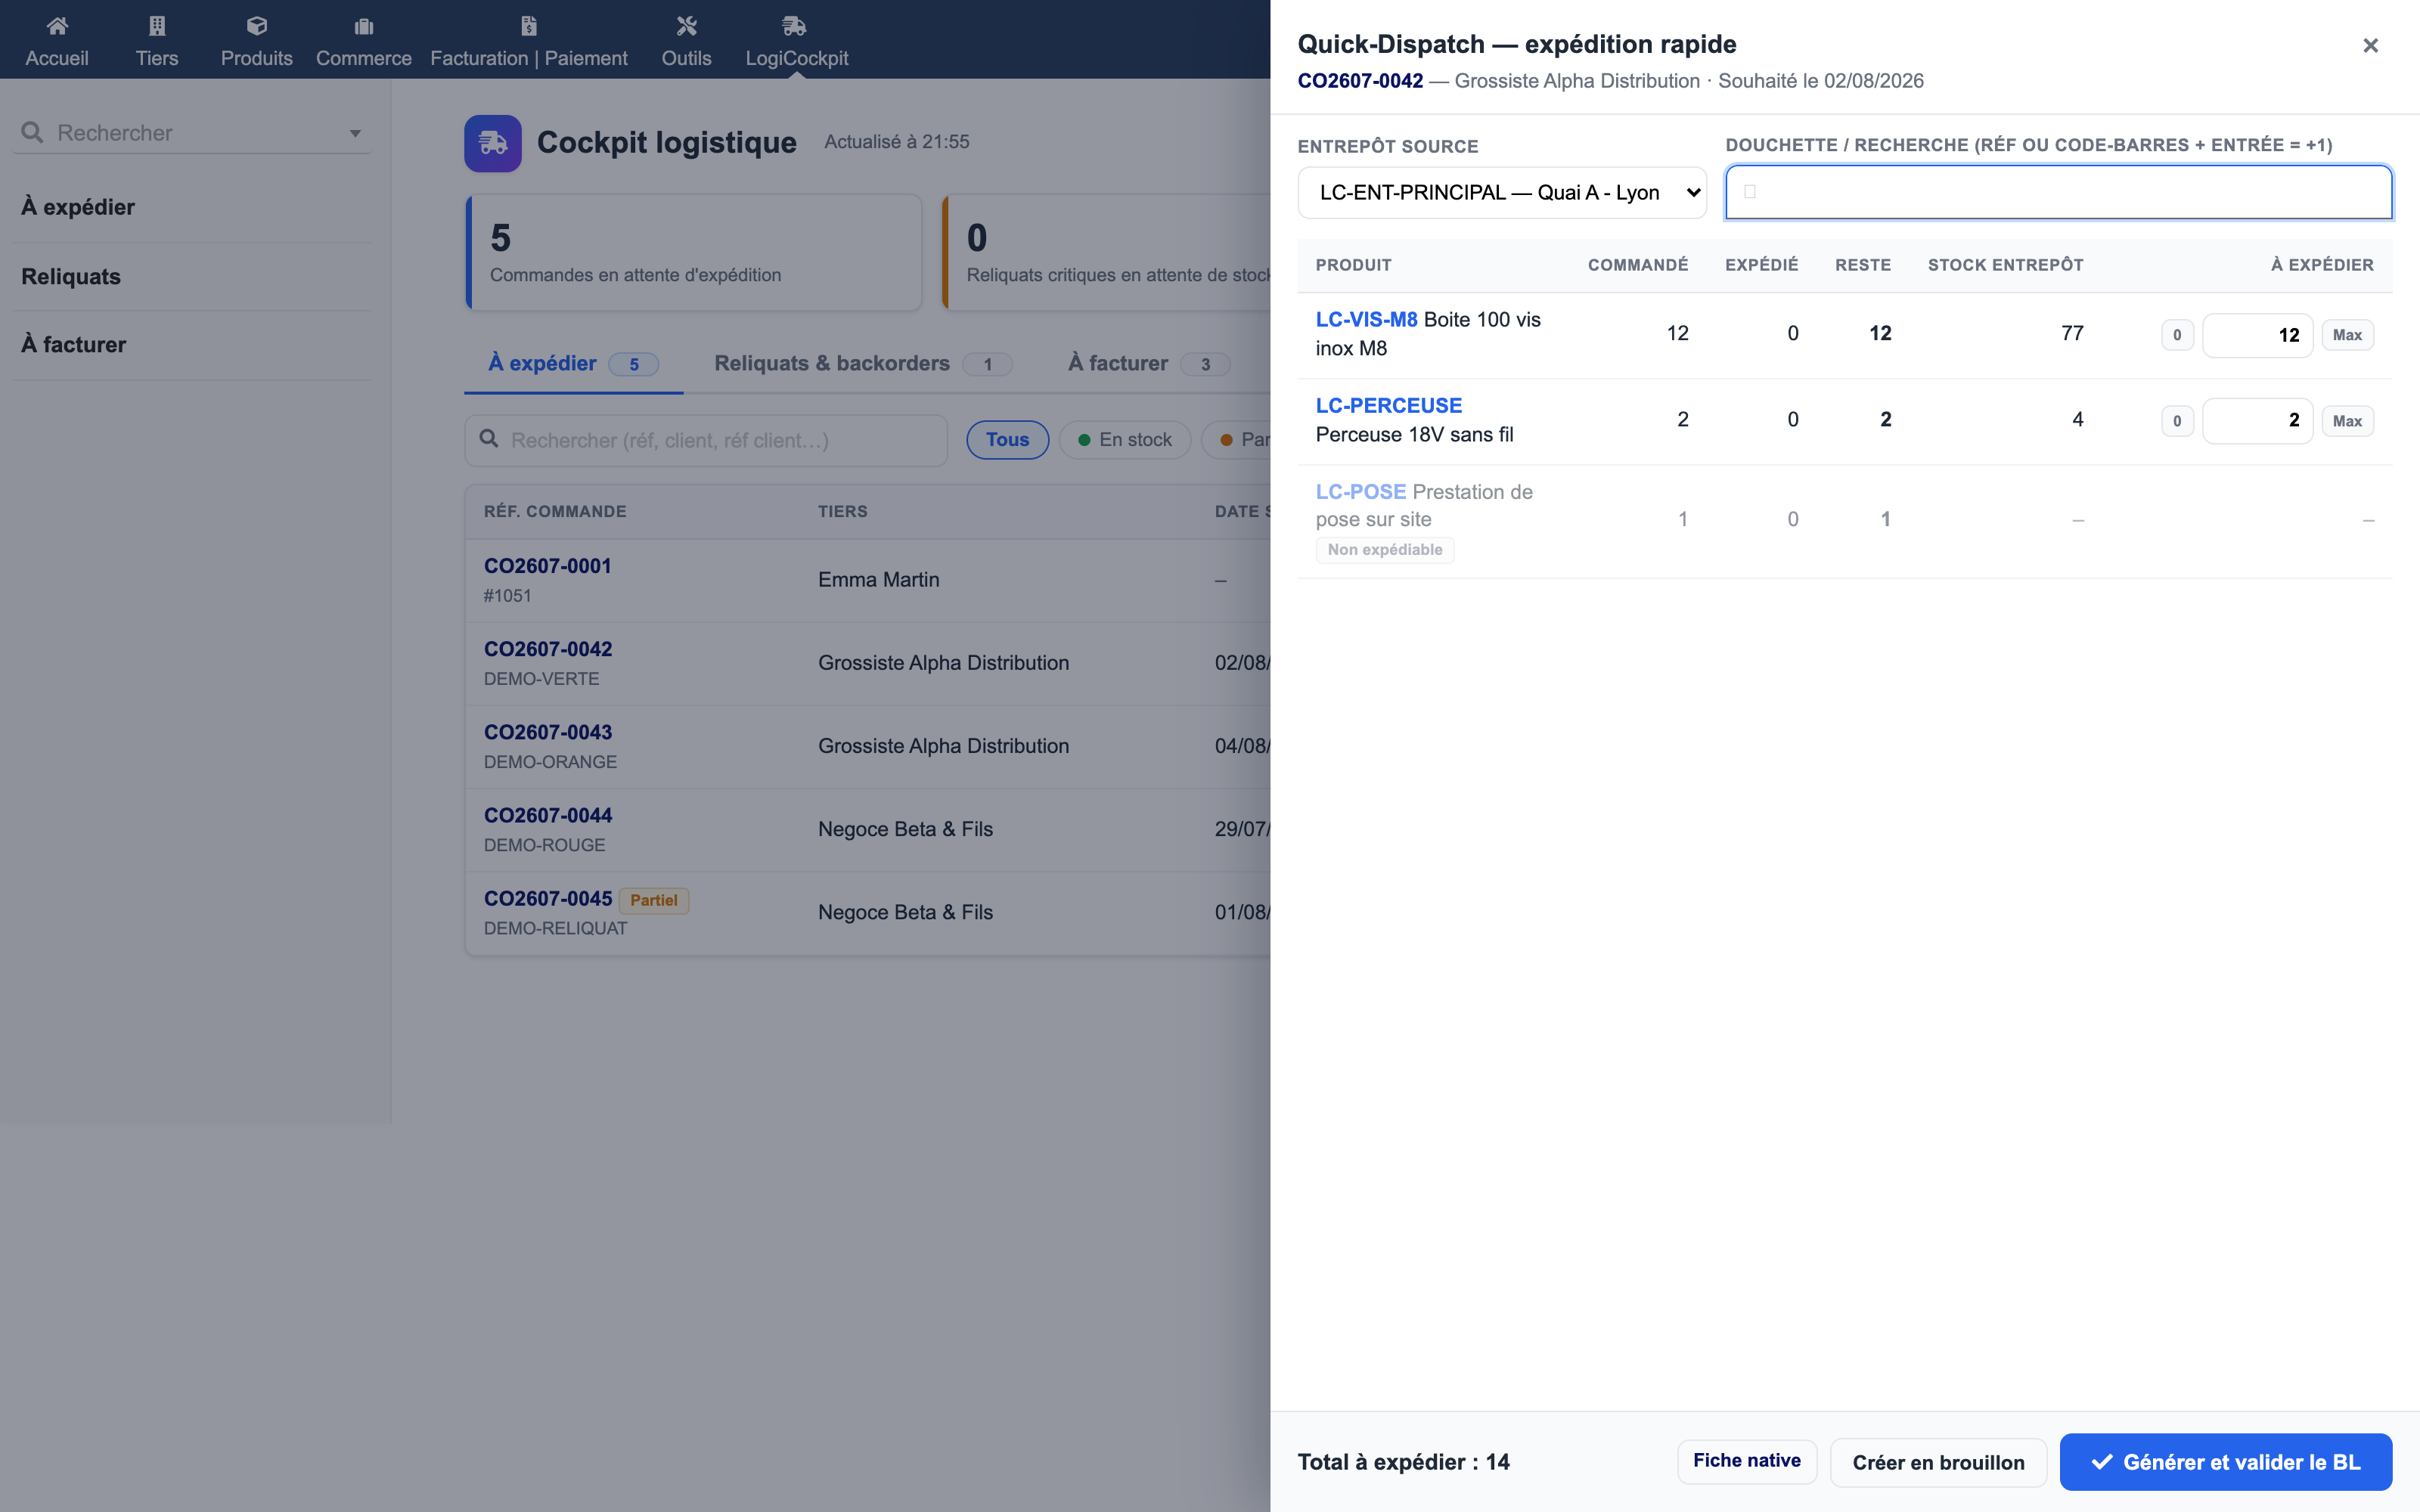Open the LC-VIS-M8 product link
Image resolution: width=2420 pixels, height=1512 pixels.
tap(1366, 320)
